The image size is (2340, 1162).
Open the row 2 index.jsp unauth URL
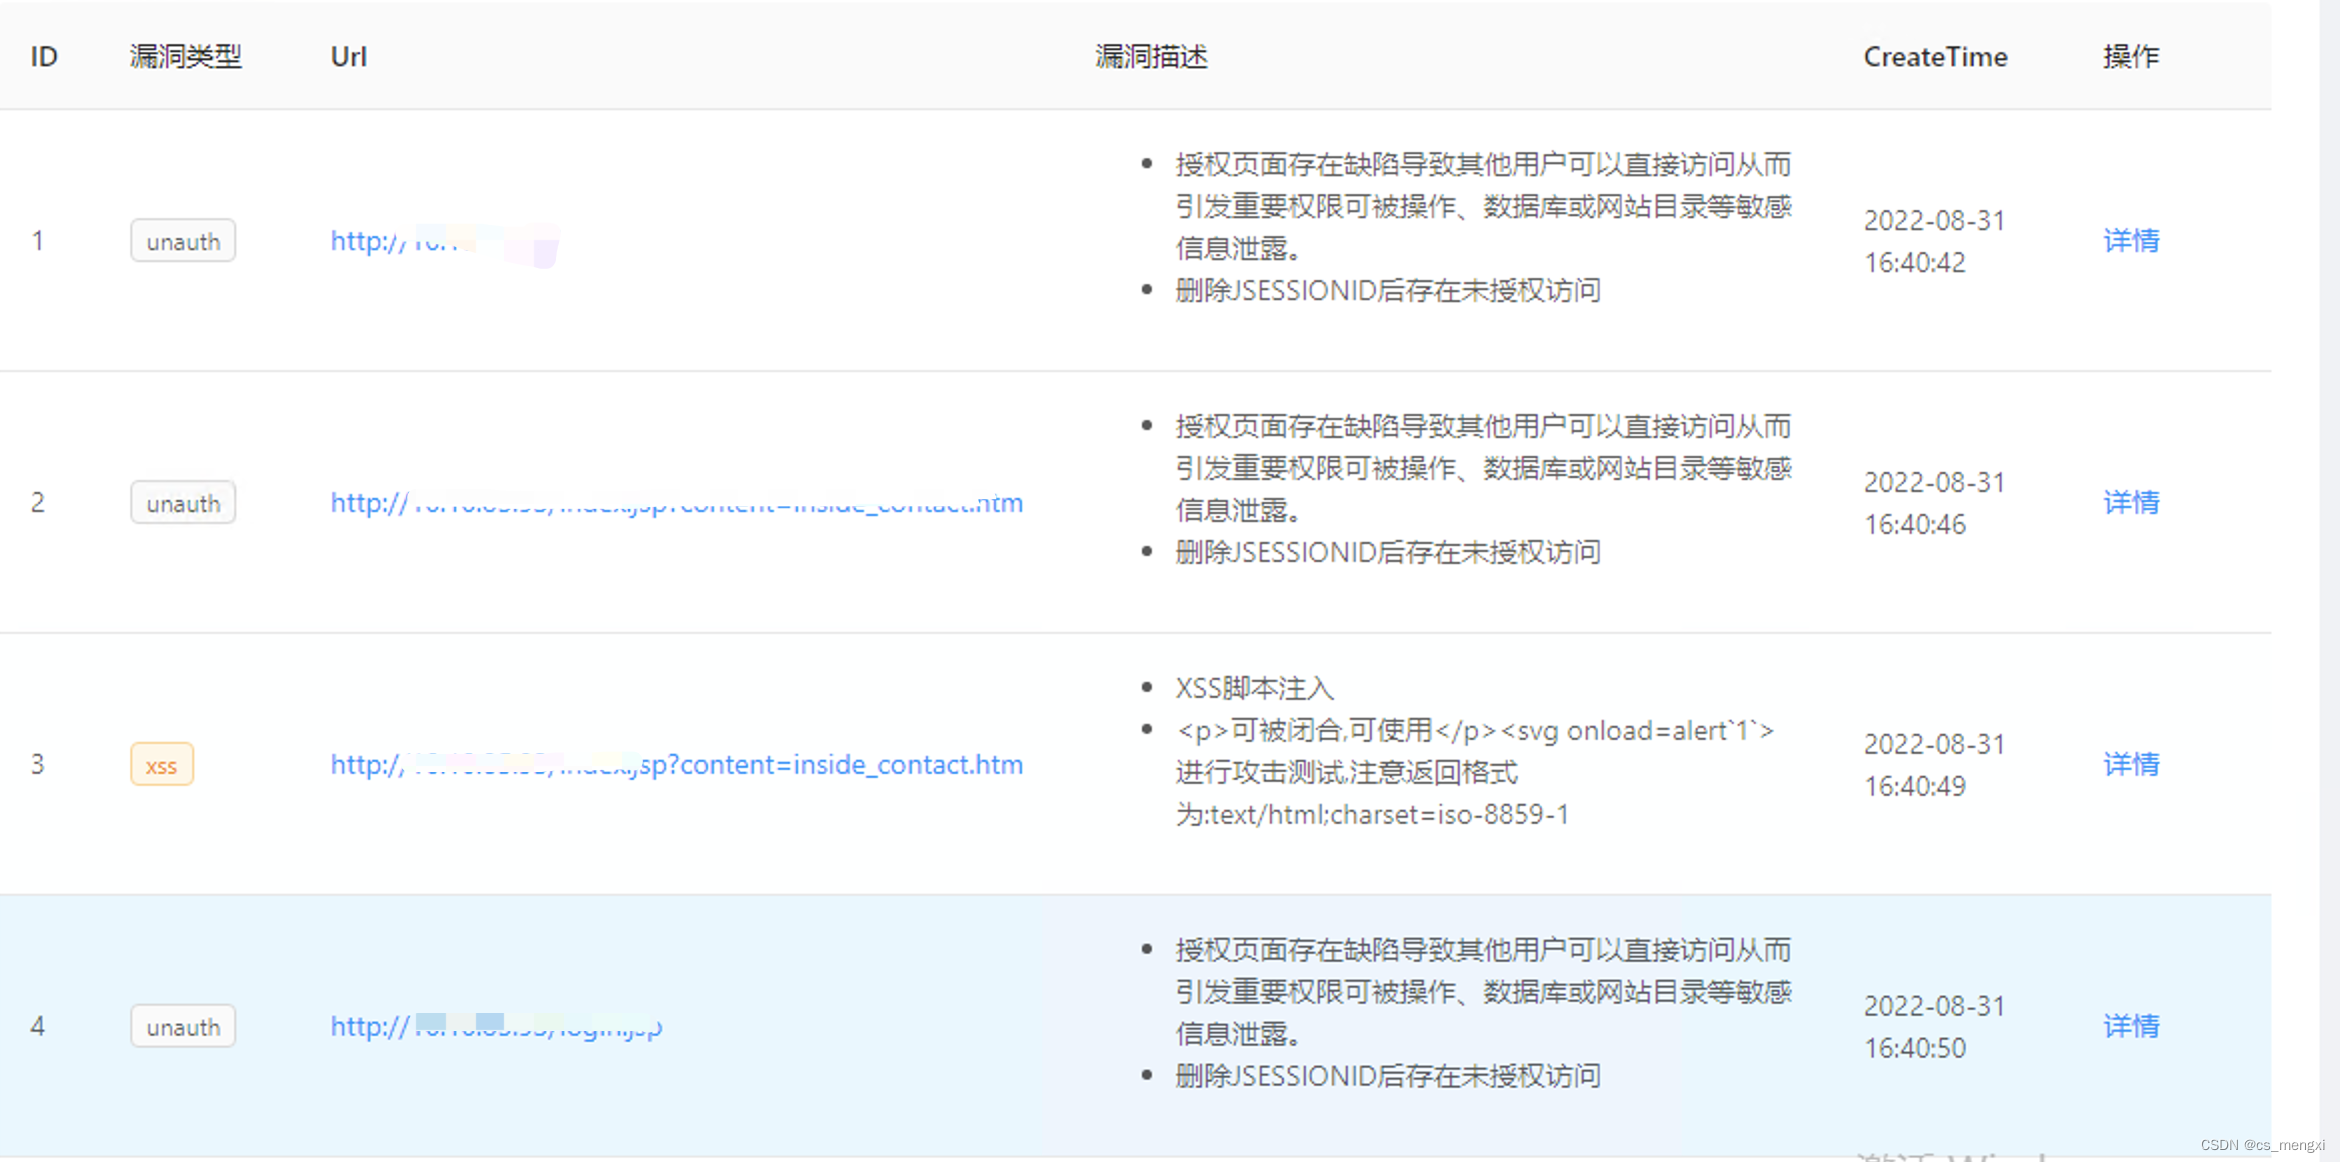[676, 504]
